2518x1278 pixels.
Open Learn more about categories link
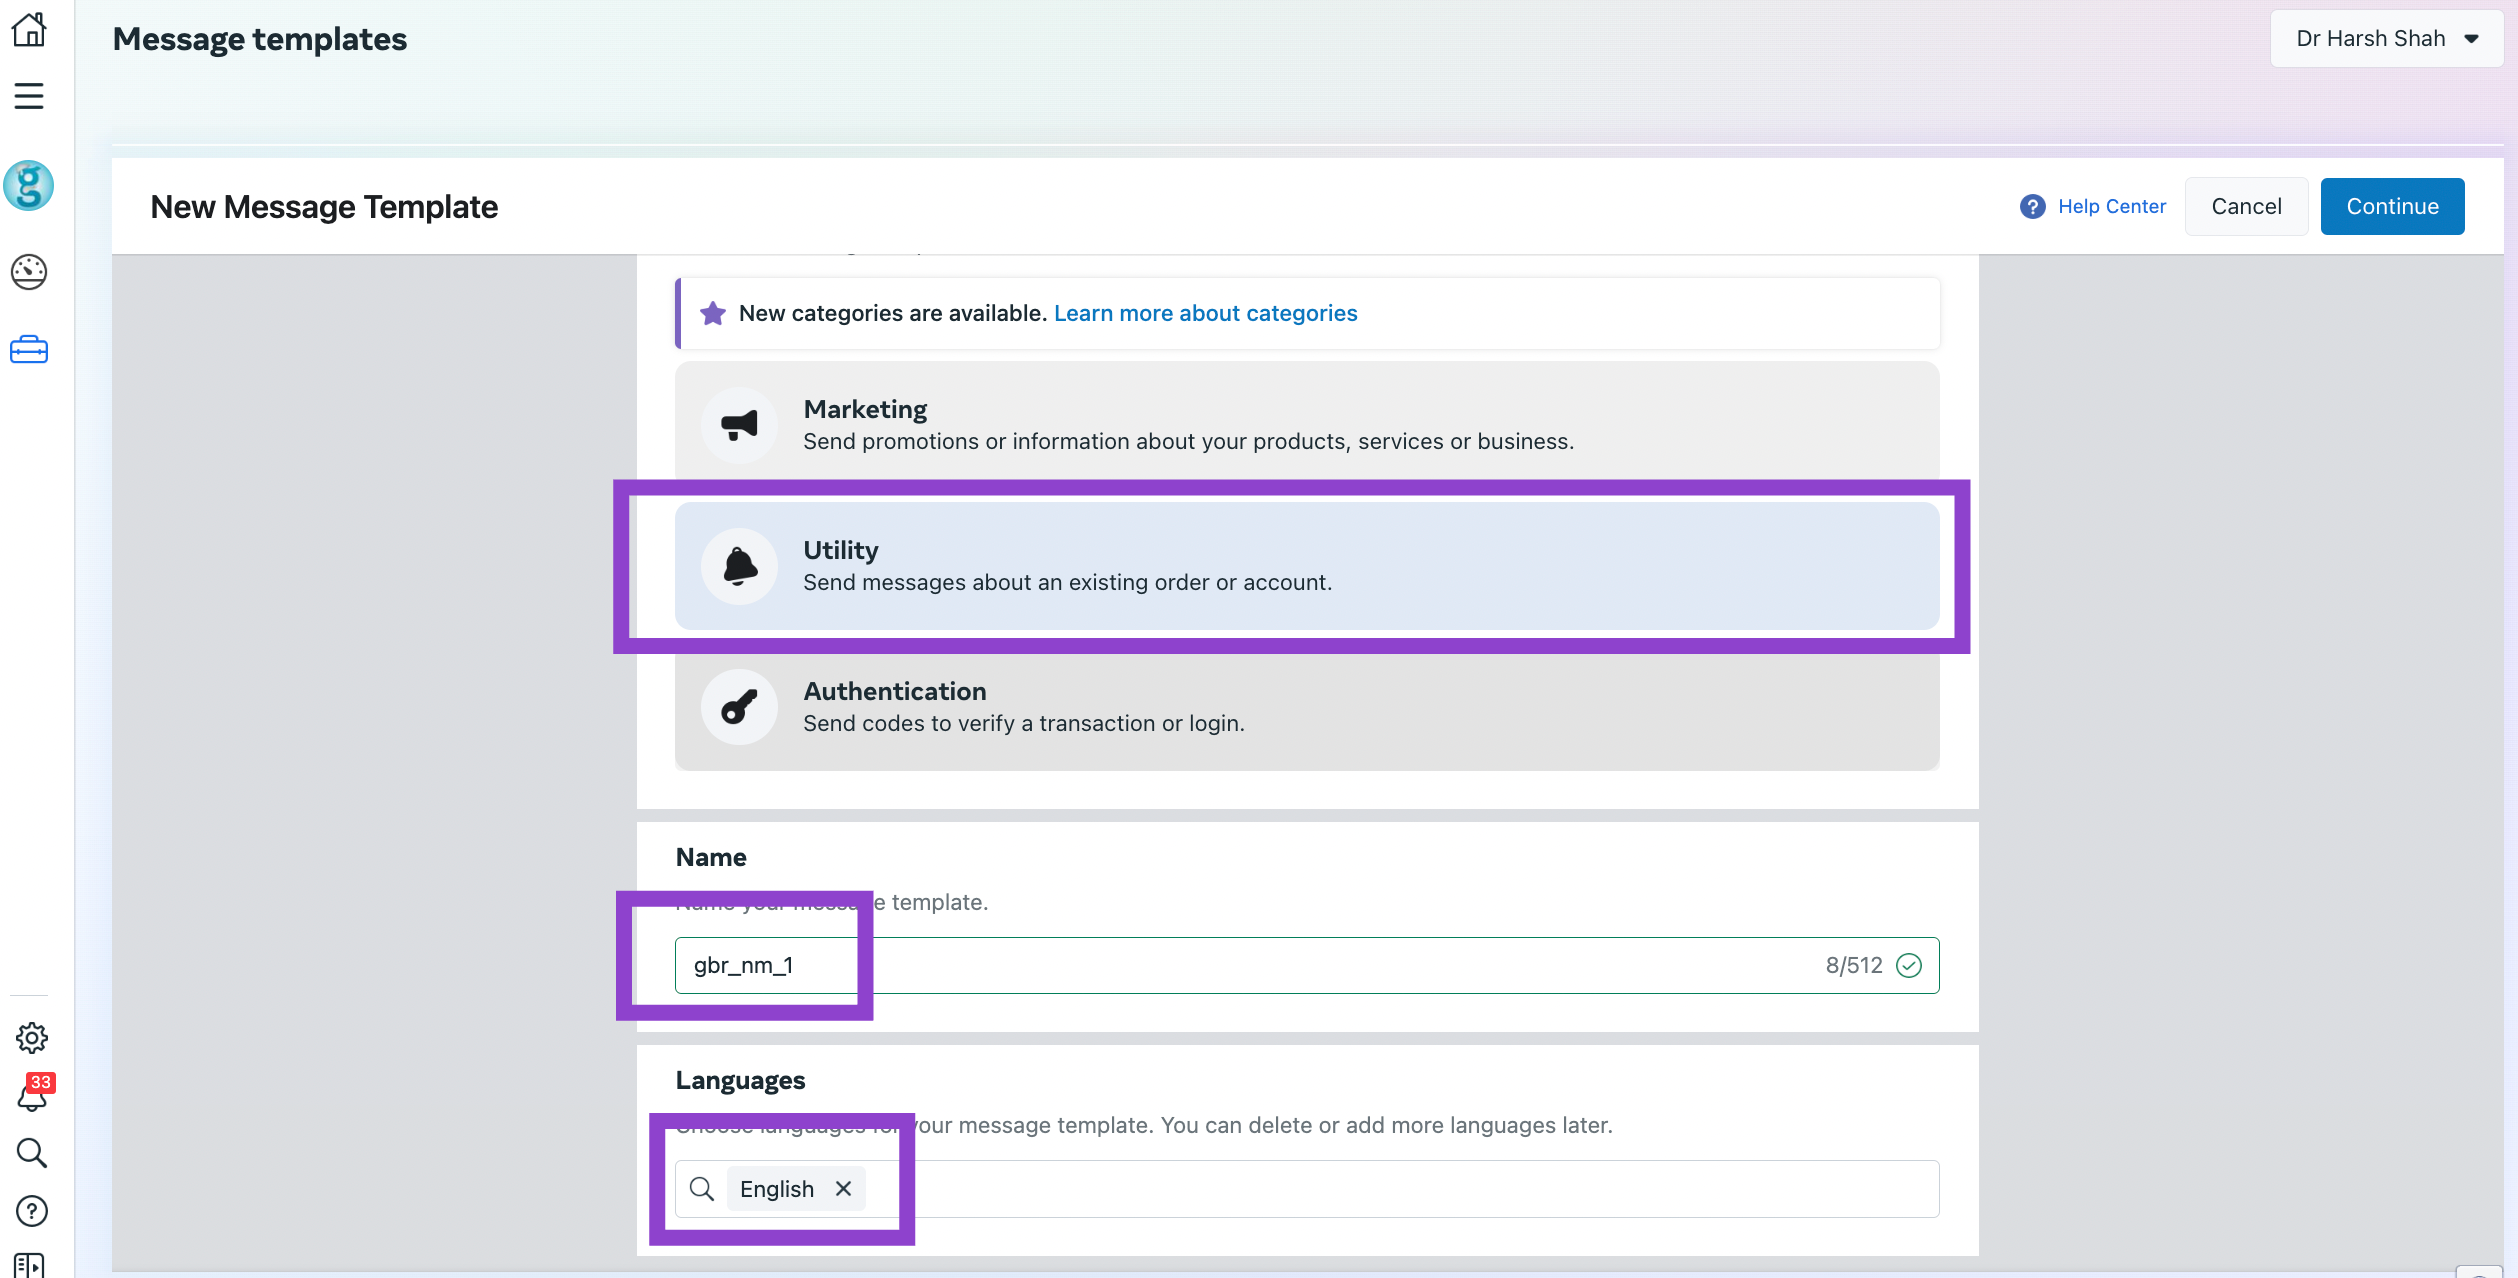1205,314
